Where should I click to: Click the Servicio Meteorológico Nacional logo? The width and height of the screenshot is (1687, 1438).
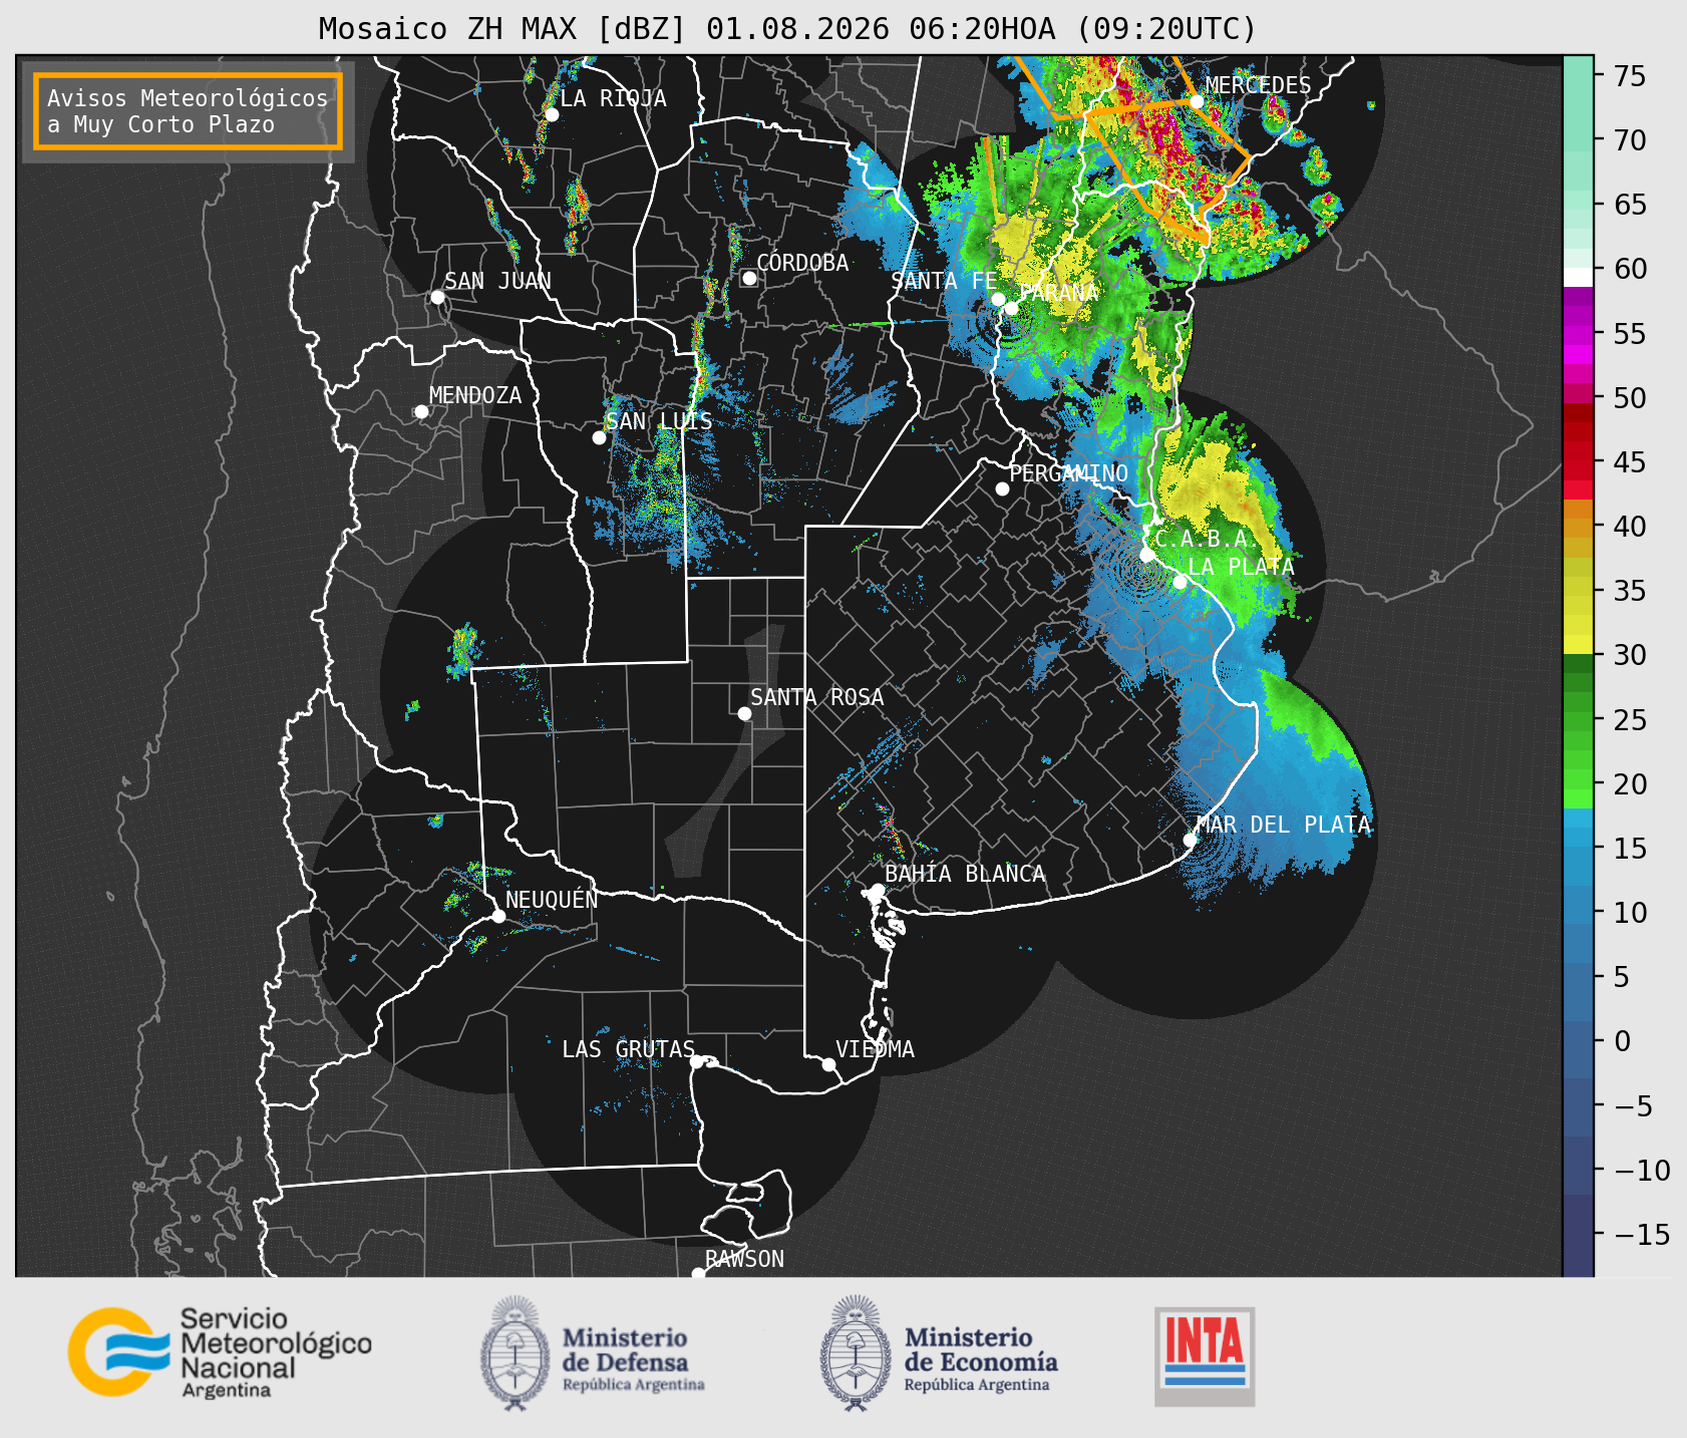[x=219, y=1352]
